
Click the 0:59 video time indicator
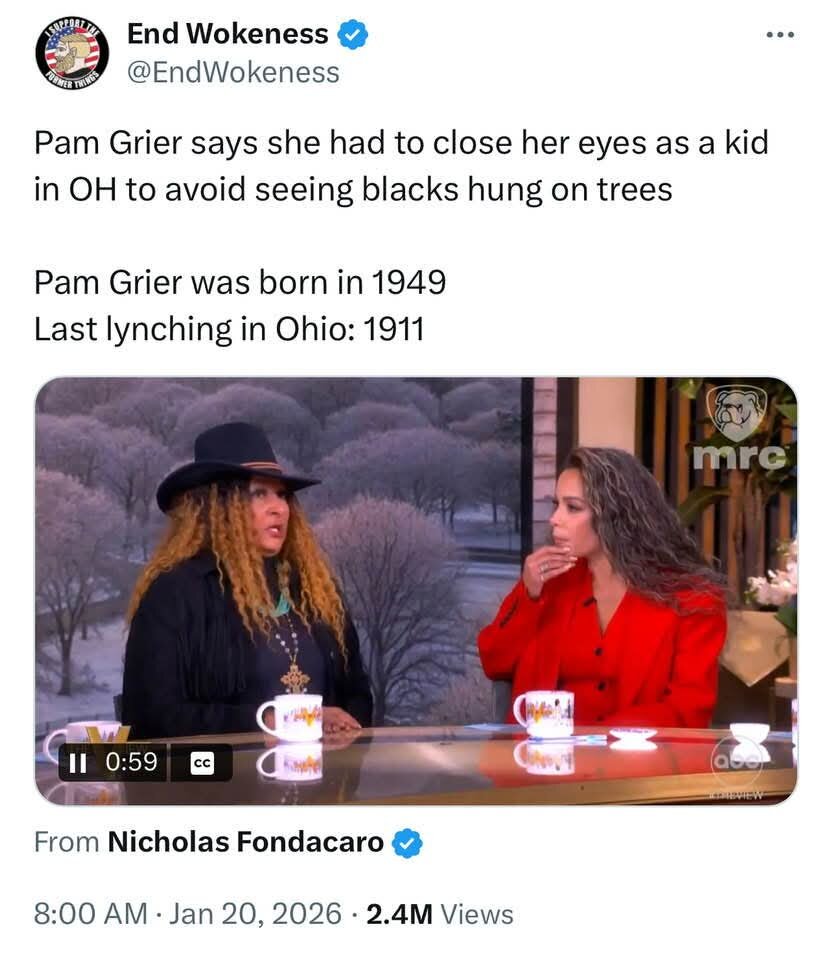point(131,762)
